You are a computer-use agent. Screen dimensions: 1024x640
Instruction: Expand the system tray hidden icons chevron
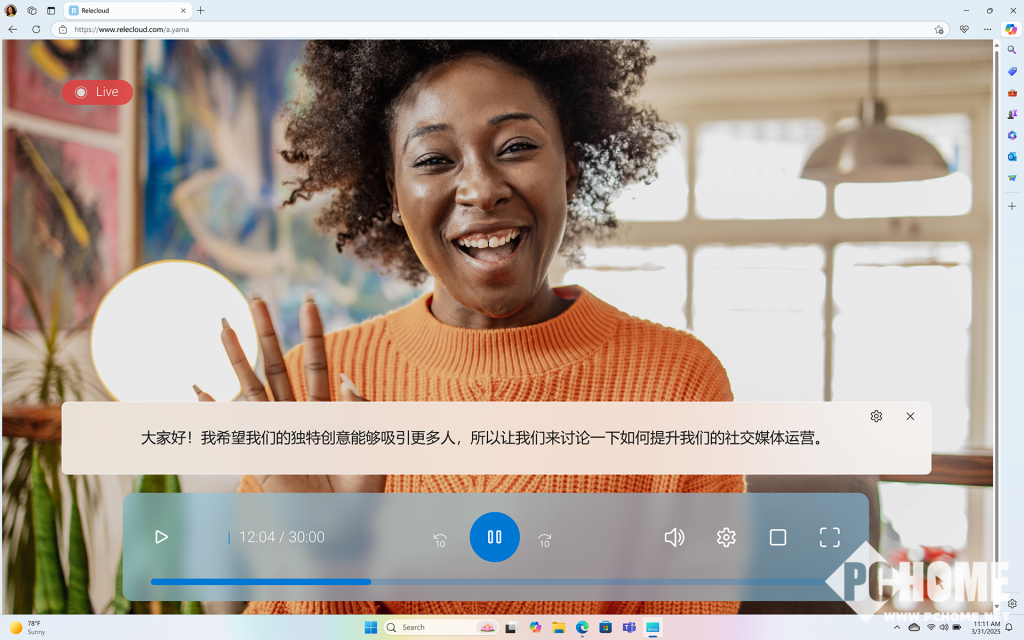[896, 627]
